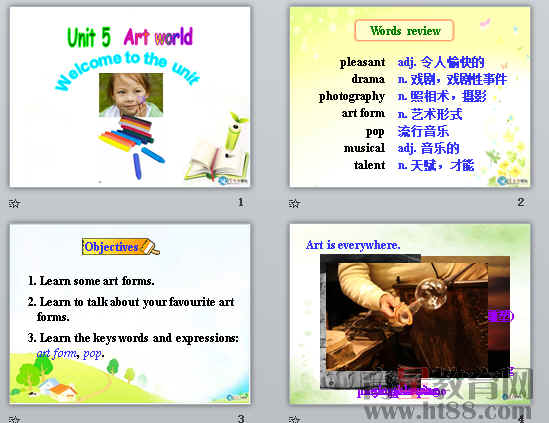Screen dimensions: 549x423
Task: Click the book and pencil clipart on slide 1
Action: coord(218,148)
